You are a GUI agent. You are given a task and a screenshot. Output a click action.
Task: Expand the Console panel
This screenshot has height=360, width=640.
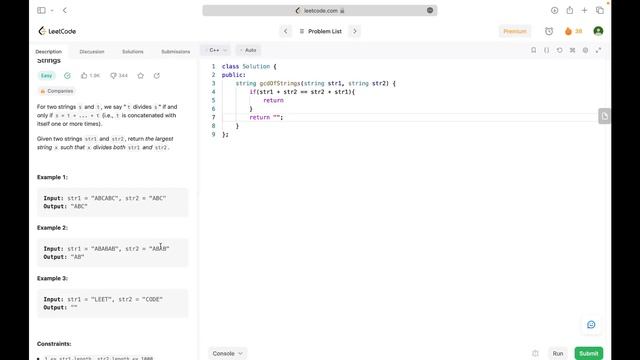point(227,353)
